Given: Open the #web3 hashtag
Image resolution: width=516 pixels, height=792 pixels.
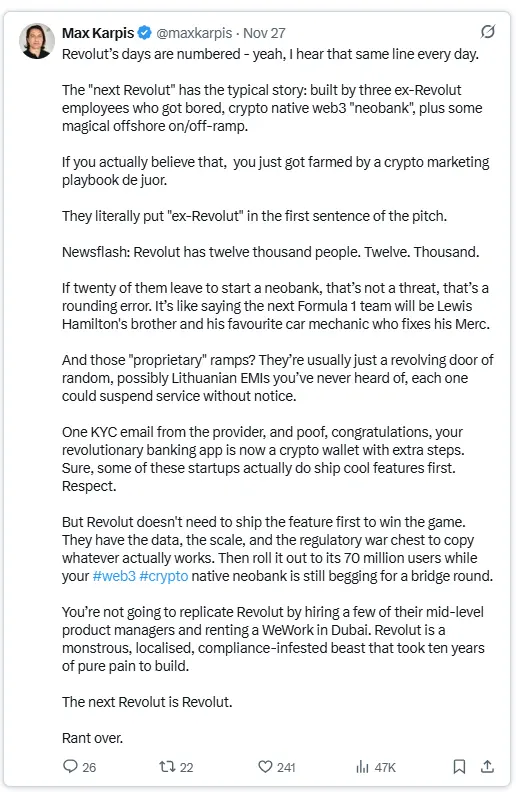Looking at the screenshot, I should tap(114, 576).
